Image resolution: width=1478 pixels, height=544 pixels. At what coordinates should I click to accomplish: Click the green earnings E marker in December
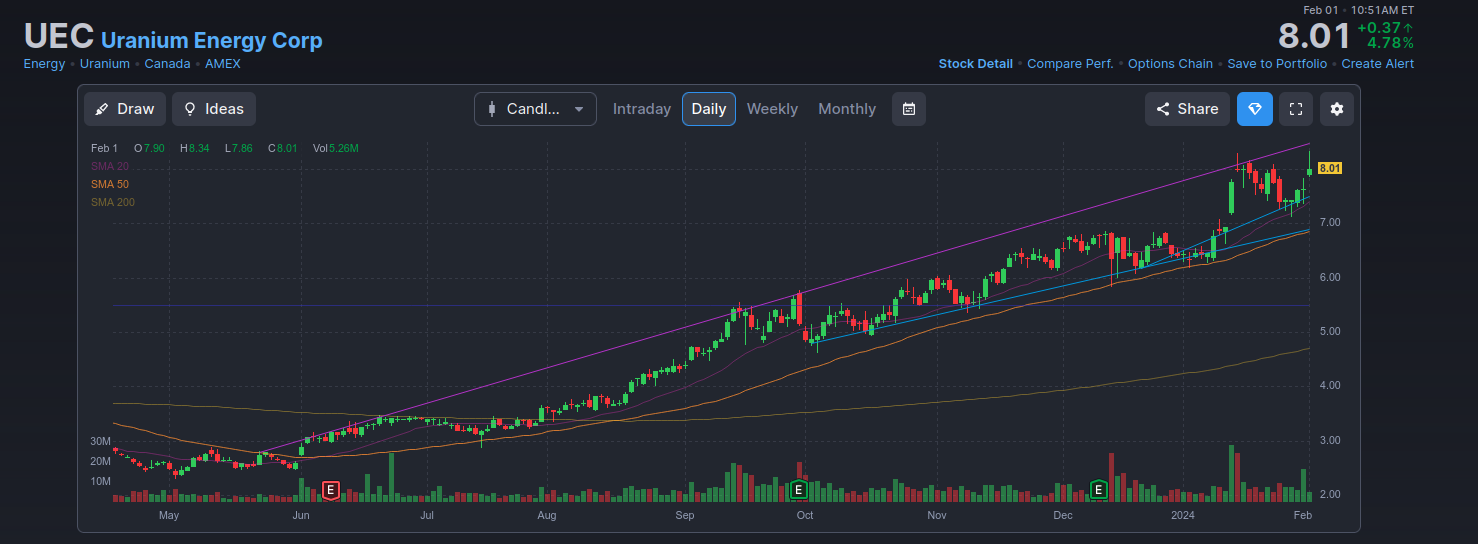(1098, 490)
